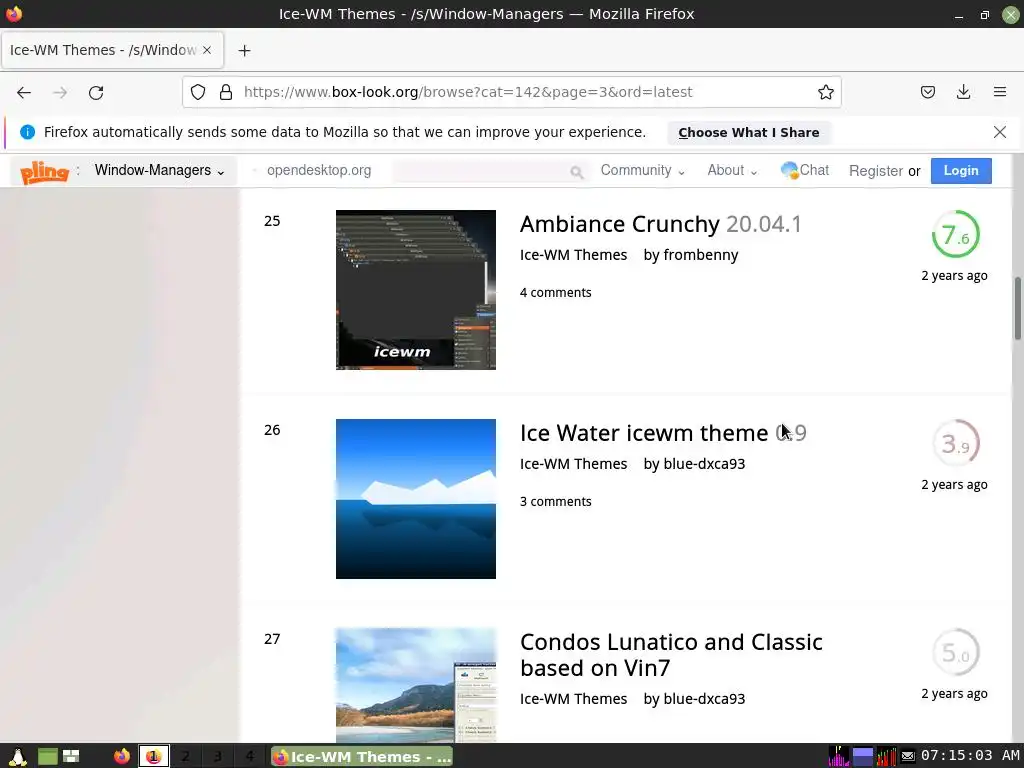Click the blue Login button
The width and height of the screenshot is (1024, 768).
[x=961, y=170]
